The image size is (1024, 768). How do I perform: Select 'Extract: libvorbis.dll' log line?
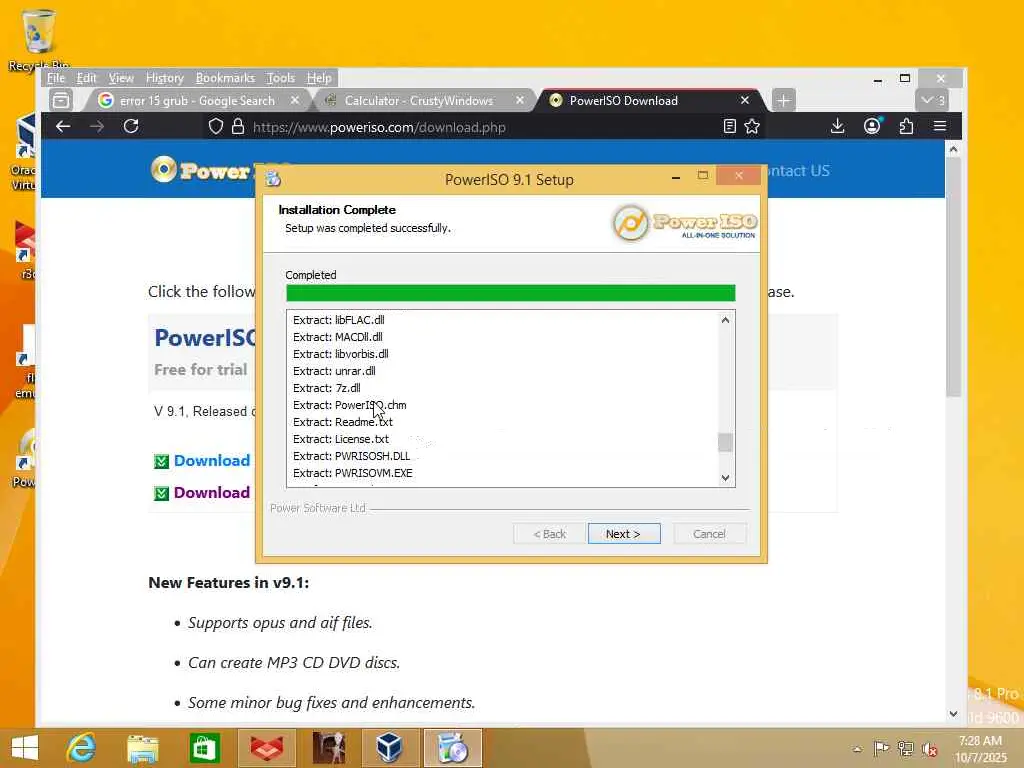coord(340,354)
